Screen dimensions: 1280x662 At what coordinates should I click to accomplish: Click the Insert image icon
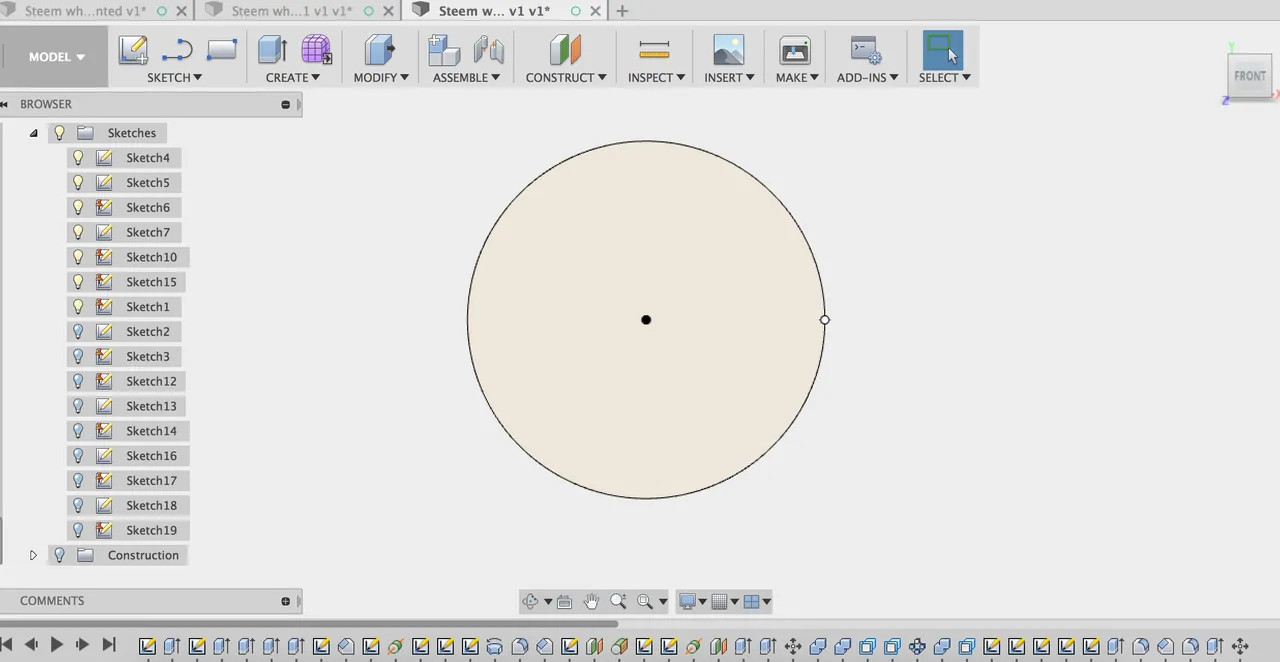click(728, 50)
